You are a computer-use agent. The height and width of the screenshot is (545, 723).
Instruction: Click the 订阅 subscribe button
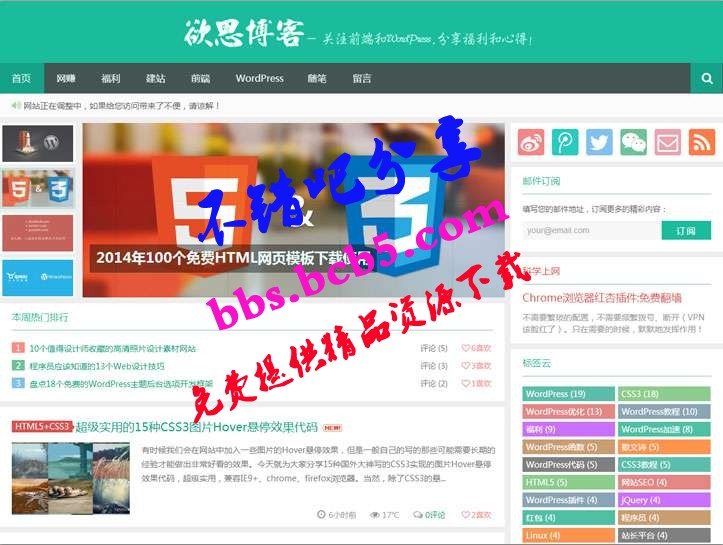[686, 231]
